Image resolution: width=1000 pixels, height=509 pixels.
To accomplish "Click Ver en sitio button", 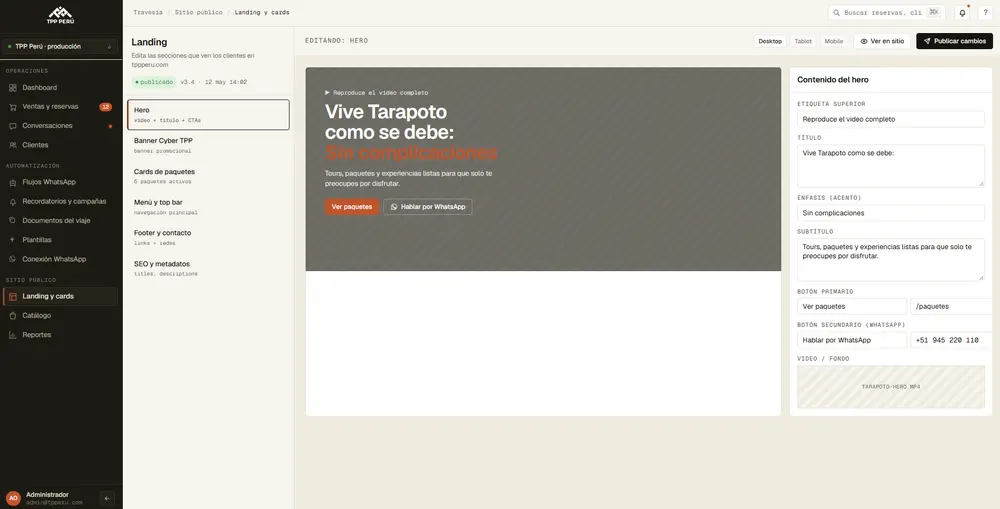I will pos(882,41).
